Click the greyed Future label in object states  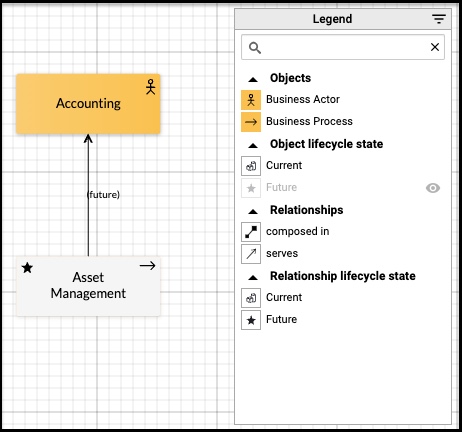pyautogui.click(x=281, y=187)
